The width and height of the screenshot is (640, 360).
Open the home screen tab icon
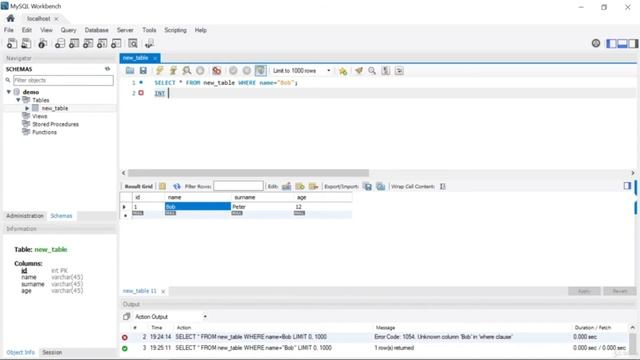11,18
